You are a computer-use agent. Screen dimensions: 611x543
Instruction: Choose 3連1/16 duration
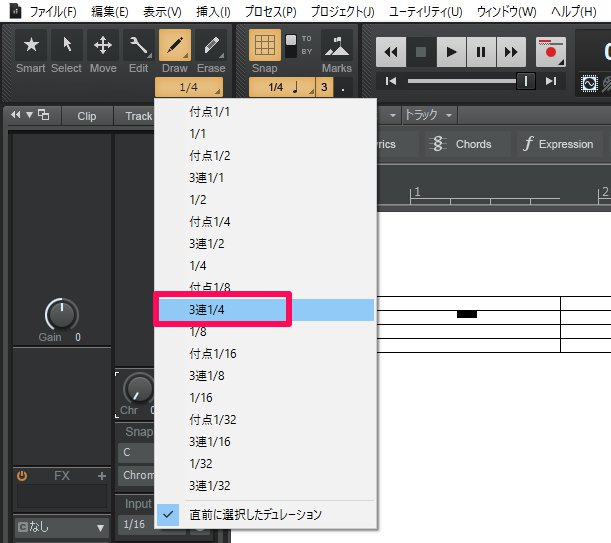tap(265, 442)
